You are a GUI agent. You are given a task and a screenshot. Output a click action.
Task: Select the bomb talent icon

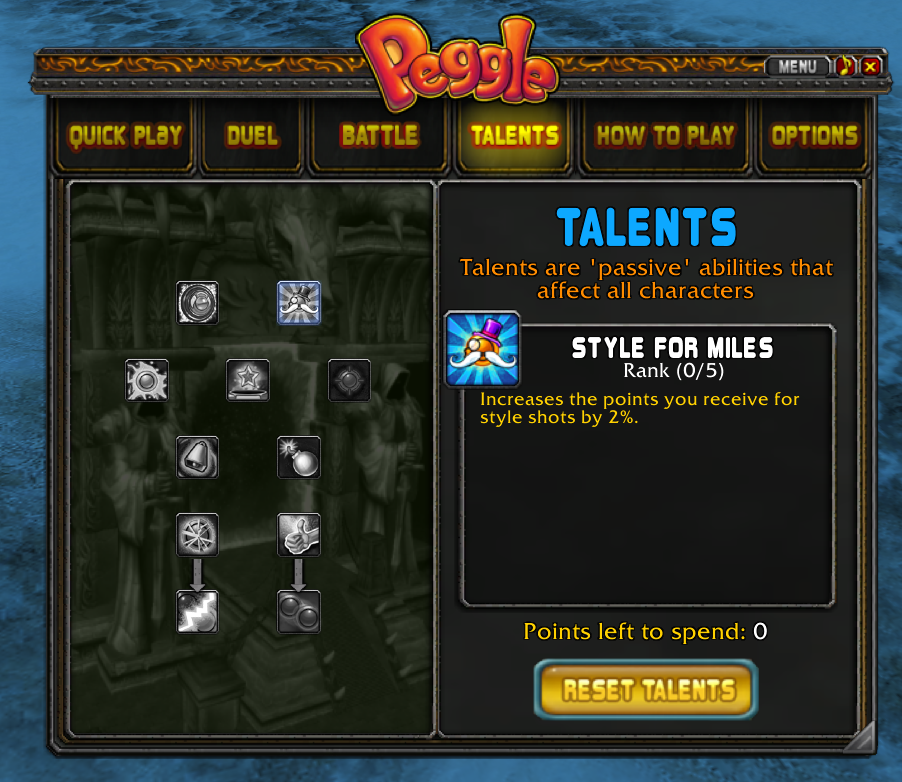299,457
